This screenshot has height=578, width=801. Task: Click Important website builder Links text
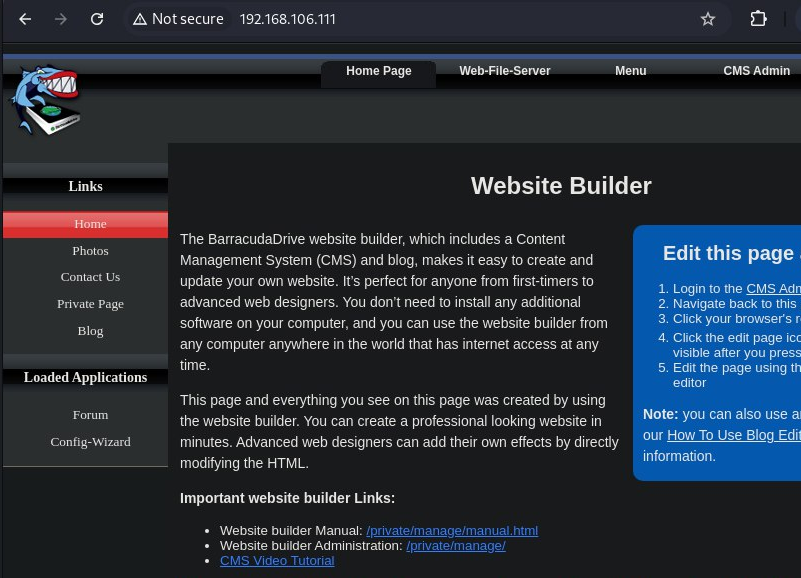tap(288, 498)
